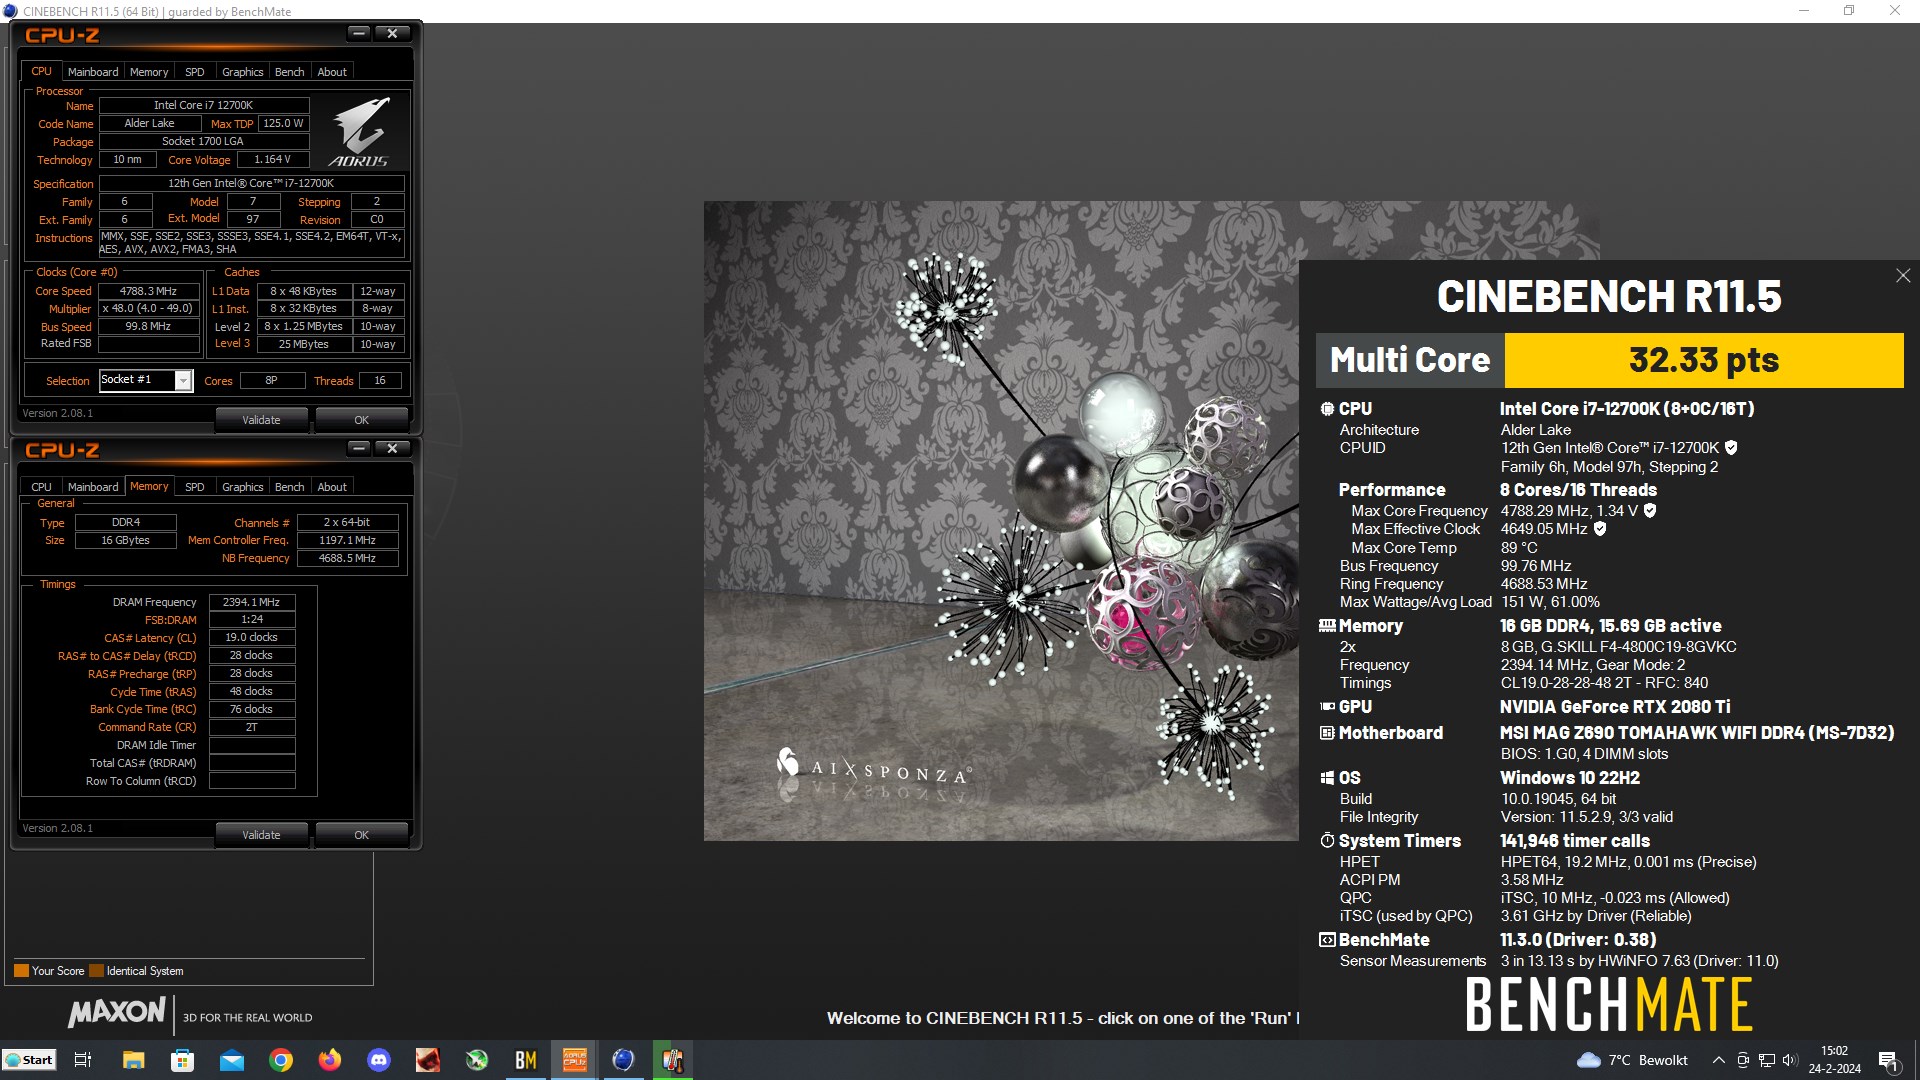Minimize the Cinebench main window
The image size is (1920, 1080).
click(1804, 11)
